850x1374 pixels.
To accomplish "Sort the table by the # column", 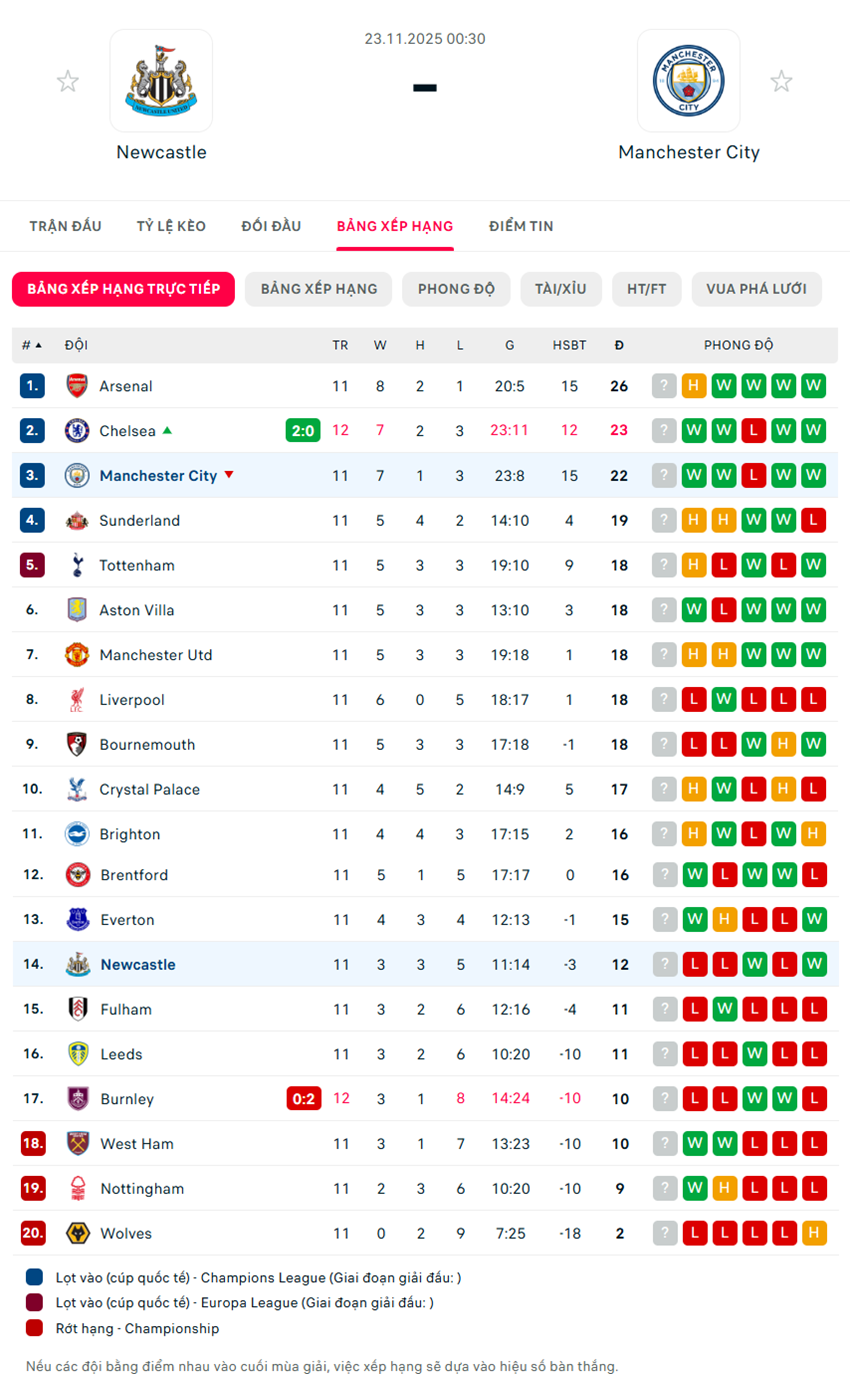I will tap(32, 346).
